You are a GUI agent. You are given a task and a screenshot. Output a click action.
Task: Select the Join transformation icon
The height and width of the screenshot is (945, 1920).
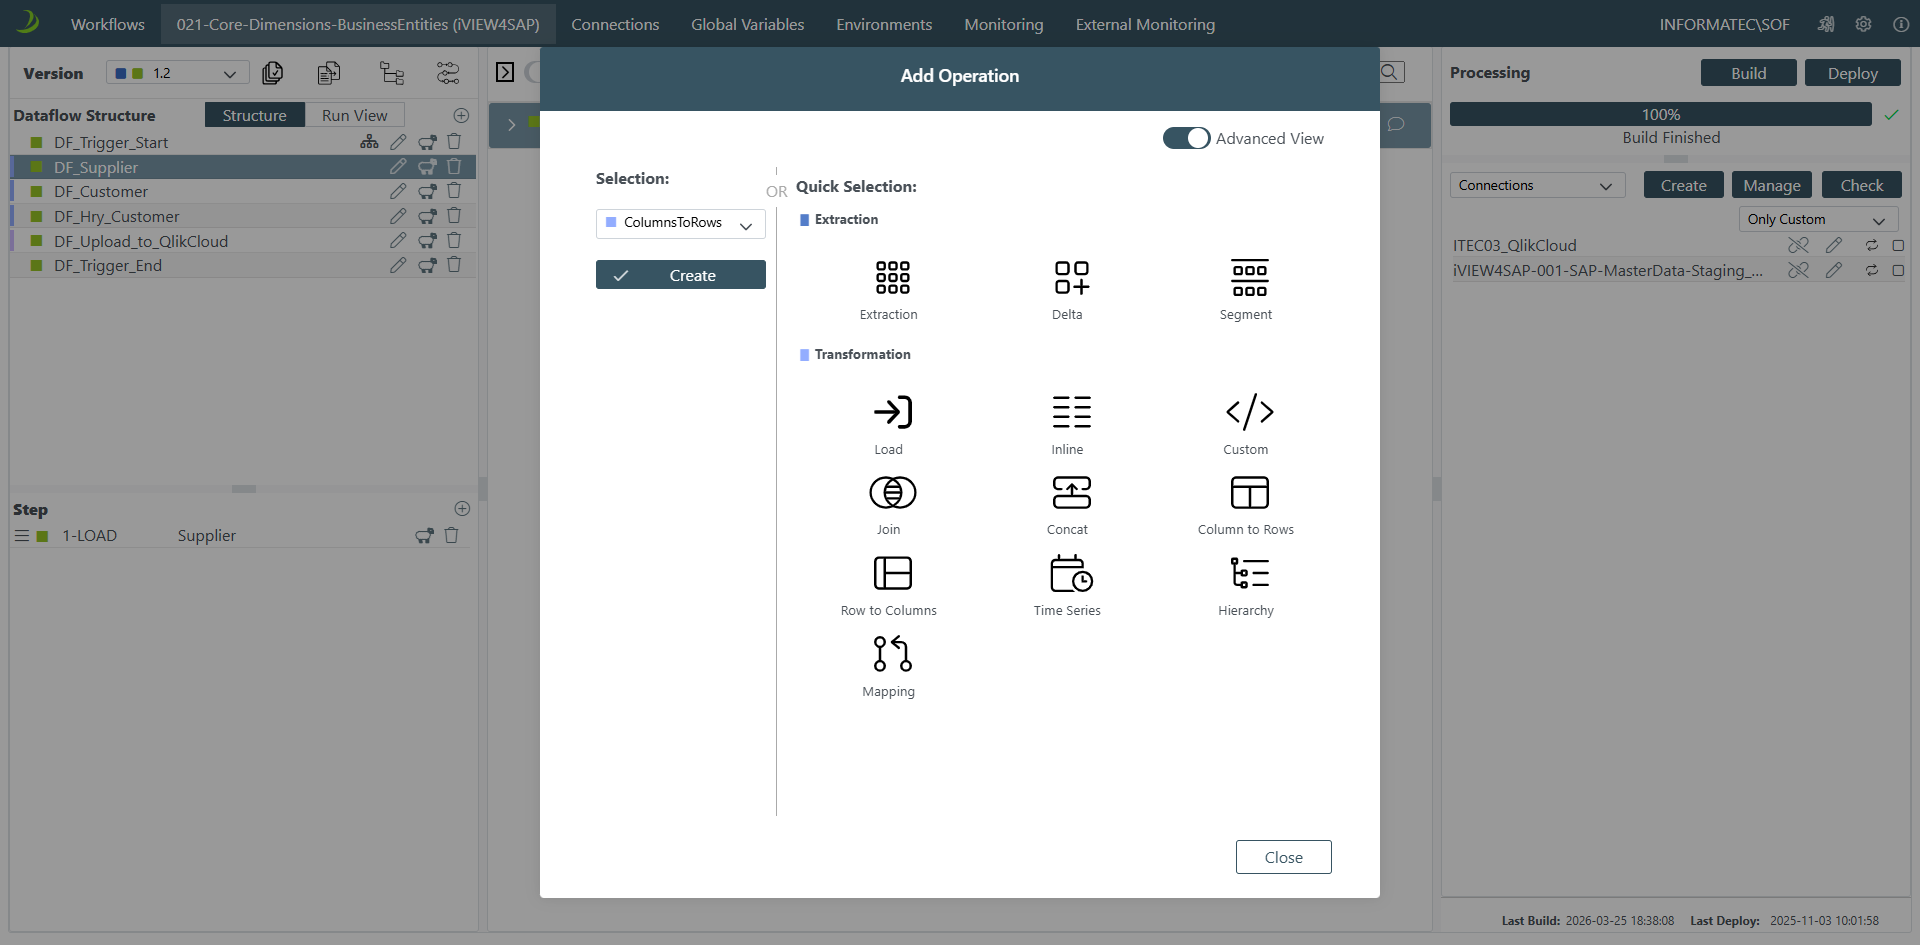pos(891,493)
